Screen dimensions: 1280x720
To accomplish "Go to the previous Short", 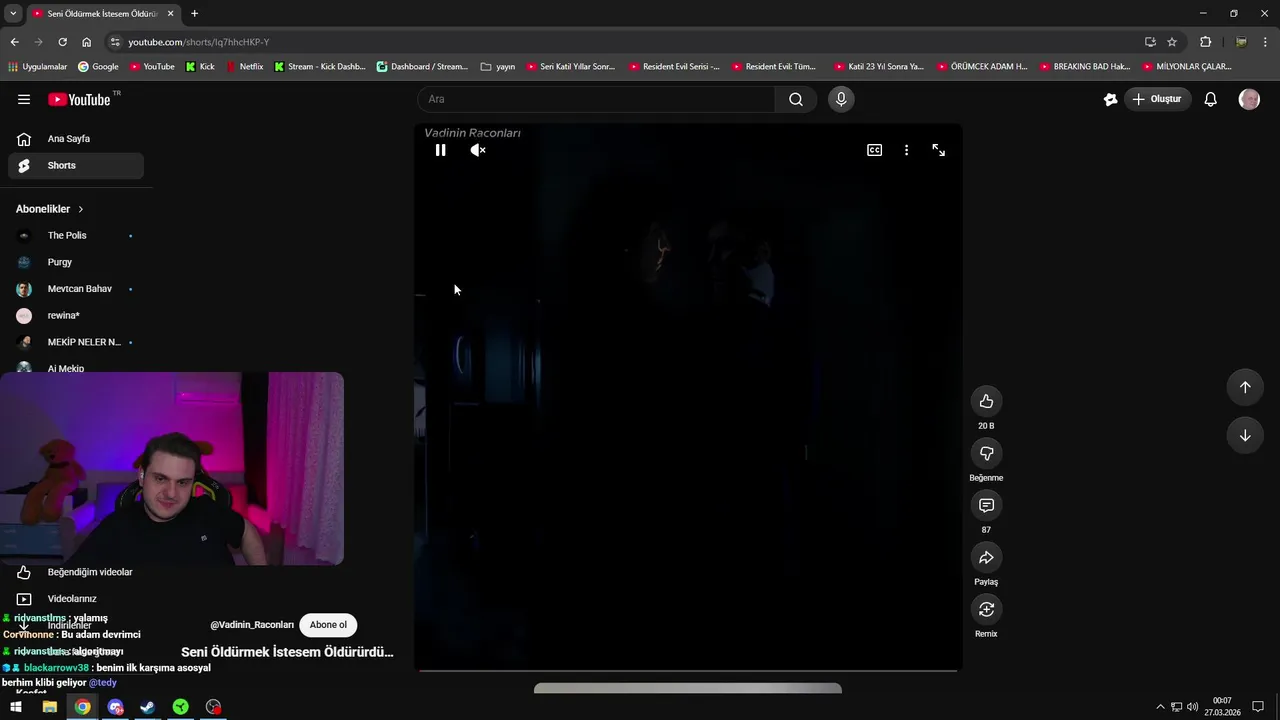I will click(1245, 387).
